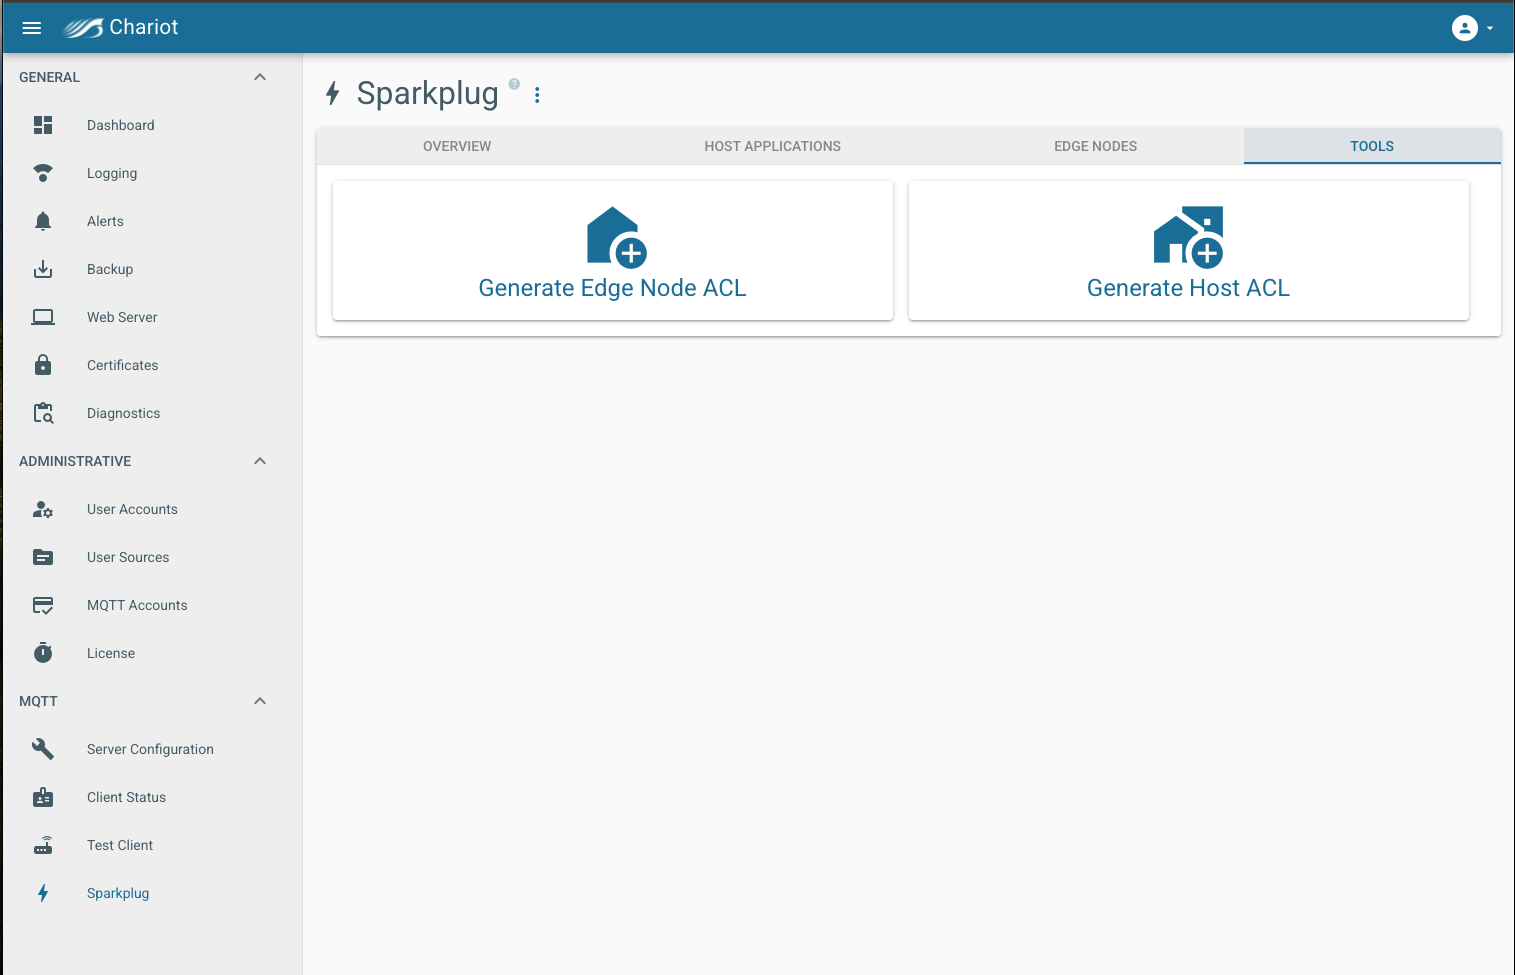Click the Logging wifi-style icon

[43, 173]
